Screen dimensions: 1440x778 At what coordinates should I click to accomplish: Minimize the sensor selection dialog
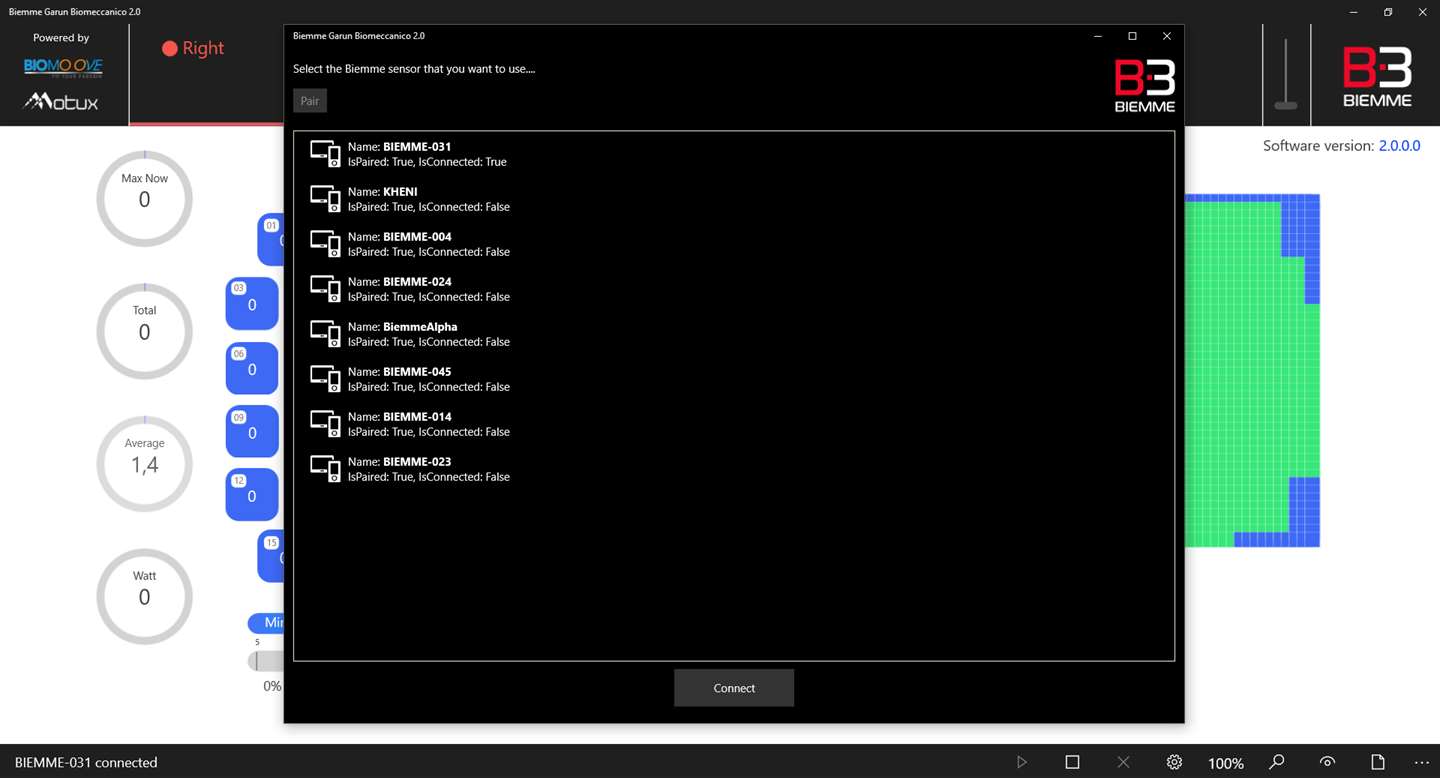pos(1098,36)
